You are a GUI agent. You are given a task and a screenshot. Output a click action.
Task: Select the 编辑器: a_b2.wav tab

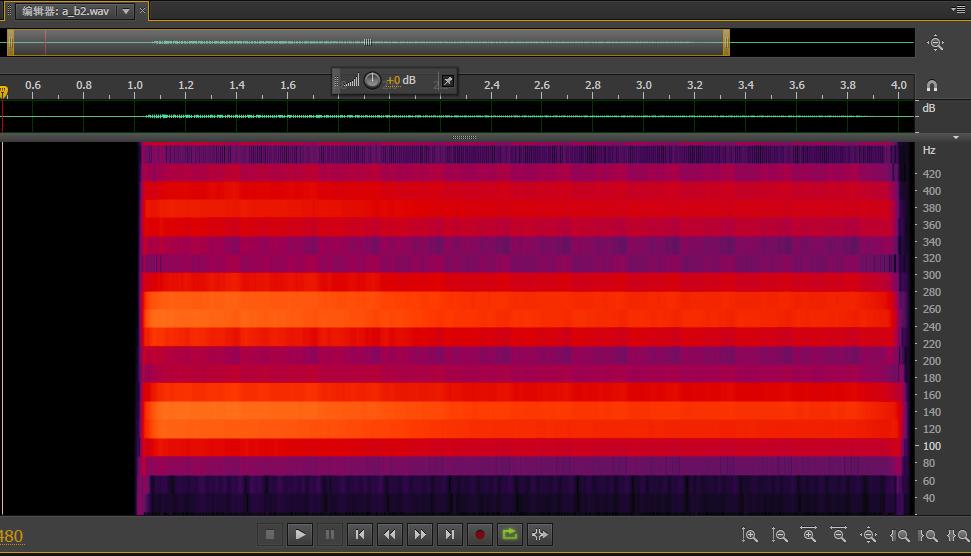coord(66,11)
